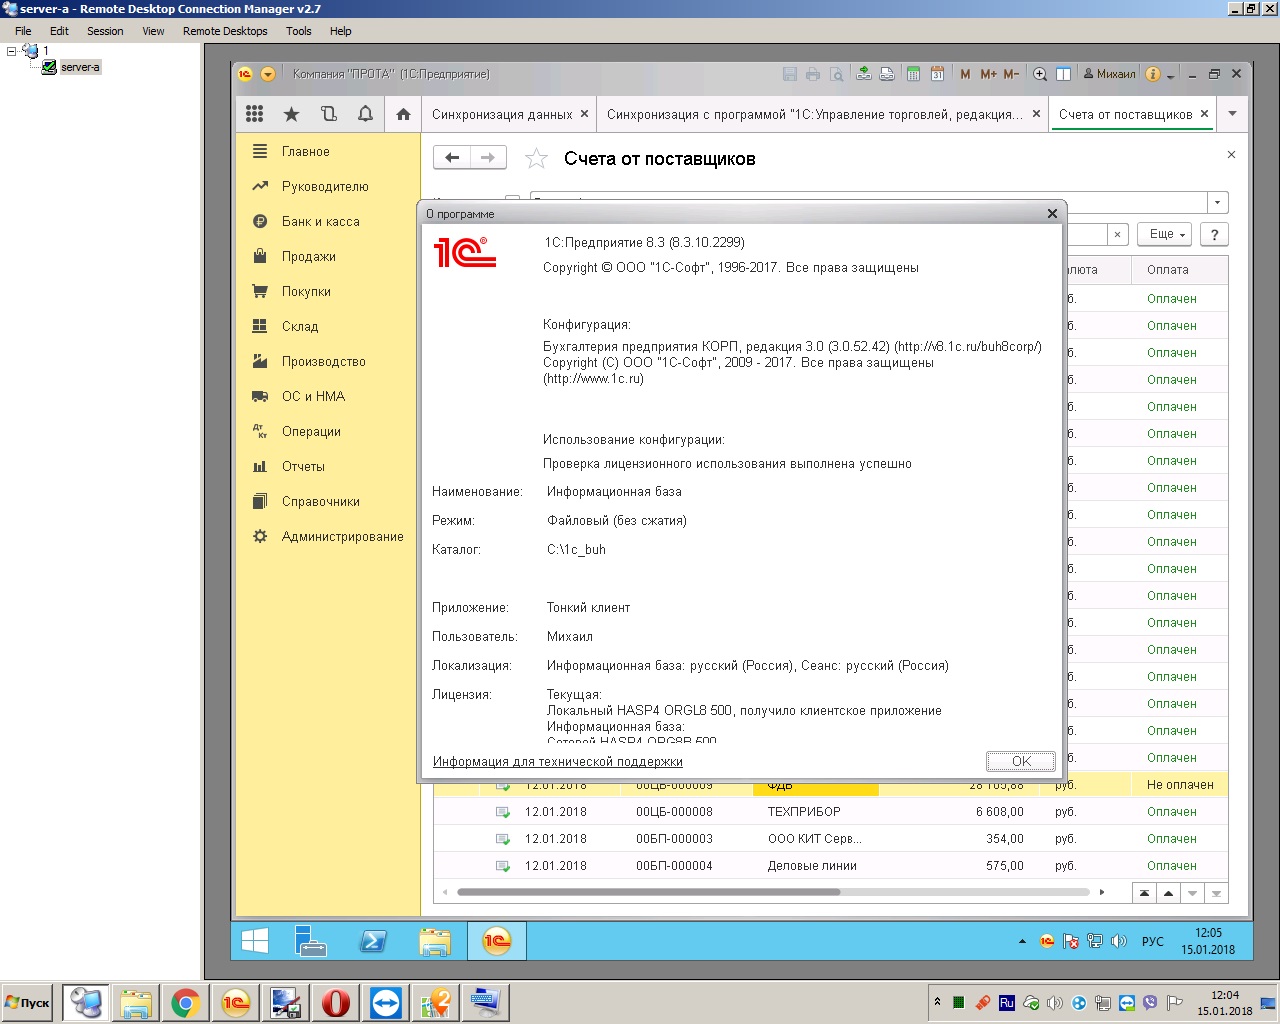Click the forward arrow navigation button
Viewport: 1280px width, 1024px height.
coord(488,158)
